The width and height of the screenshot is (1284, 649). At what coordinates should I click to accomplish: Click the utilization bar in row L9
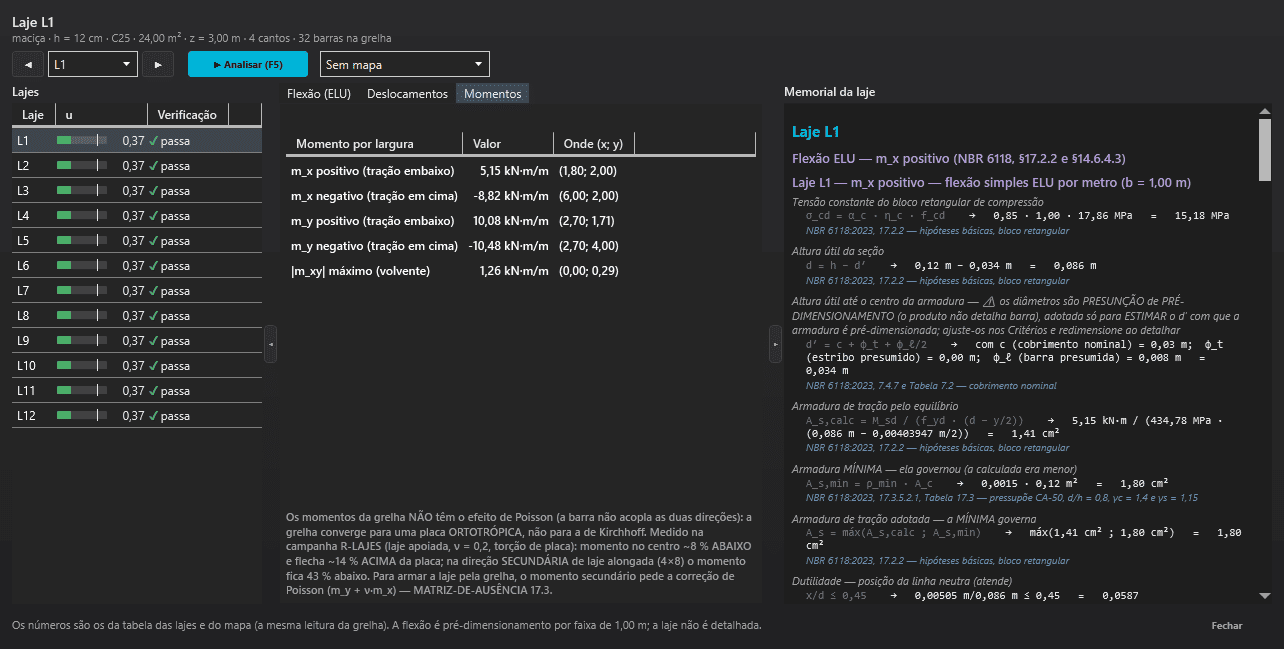[82, 341]
